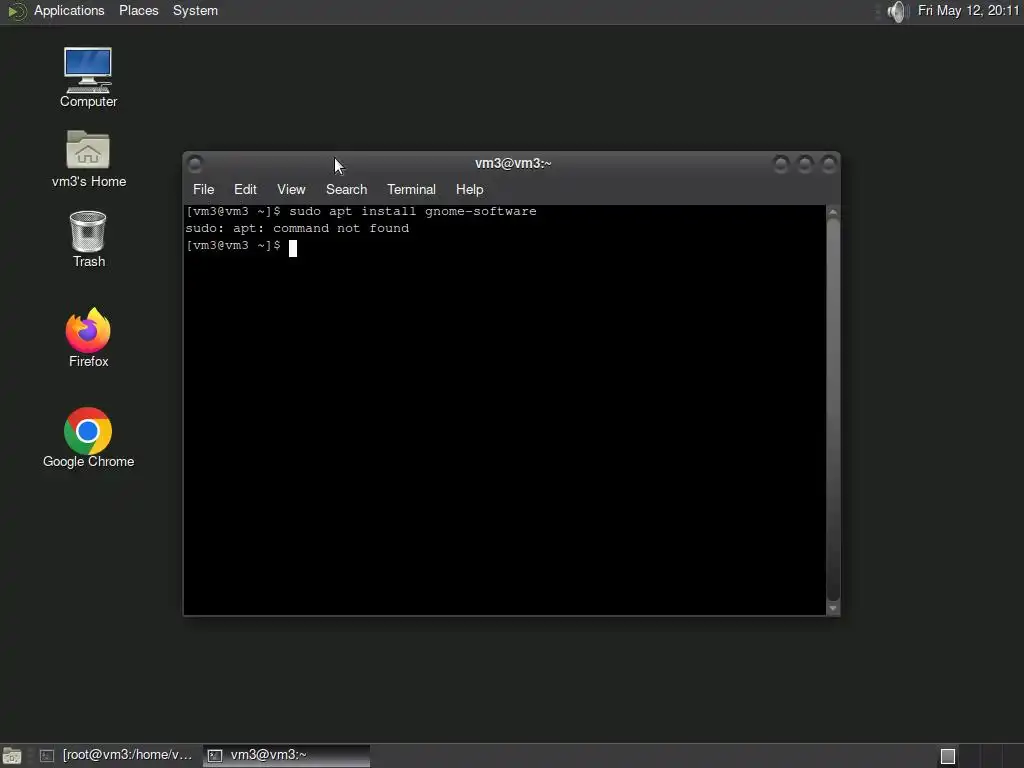The image size is (1024, 768).
Task: Open the System menu
Action: [195, 11]
